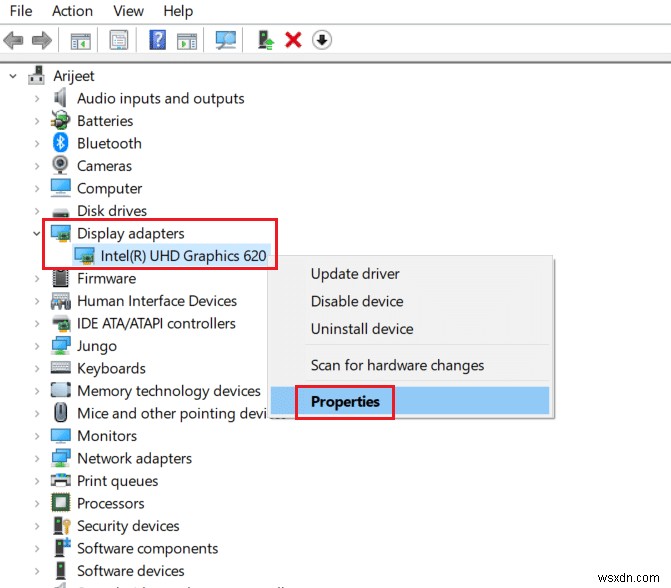Select the Cameras label

104,166
